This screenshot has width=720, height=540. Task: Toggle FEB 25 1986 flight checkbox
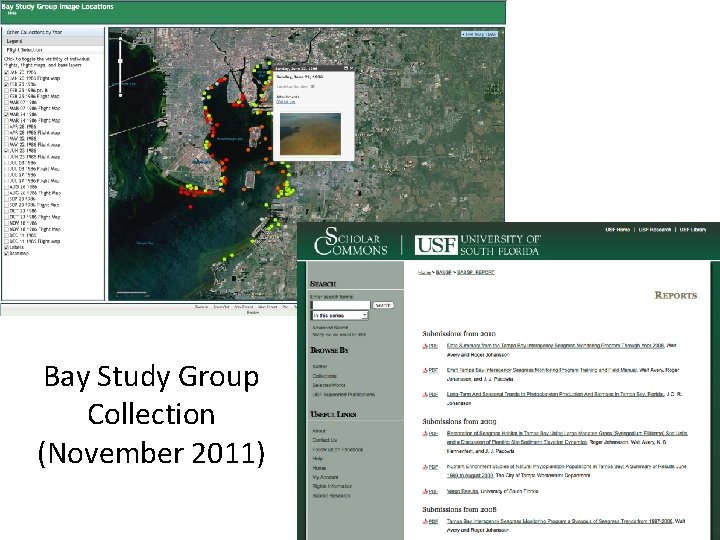point(6,84)
